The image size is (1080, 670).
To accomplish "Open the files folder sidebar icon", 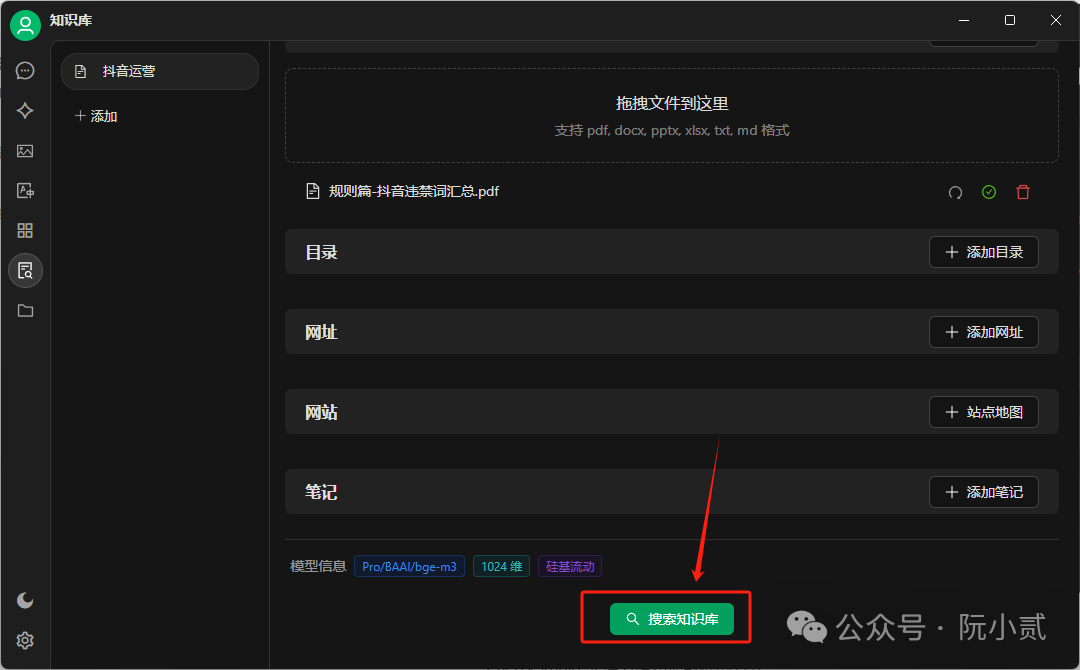I will point(25,311).
